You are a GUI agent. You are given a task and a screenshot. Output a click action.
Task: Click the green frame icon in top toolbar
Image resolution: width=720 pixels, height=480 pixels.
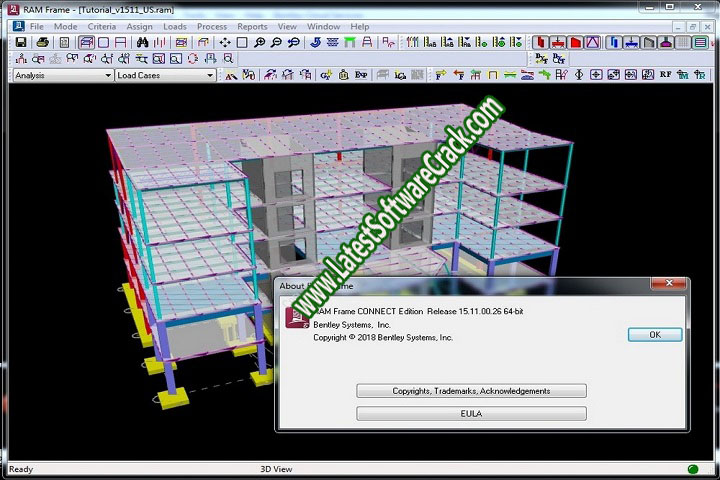[350, 43]
